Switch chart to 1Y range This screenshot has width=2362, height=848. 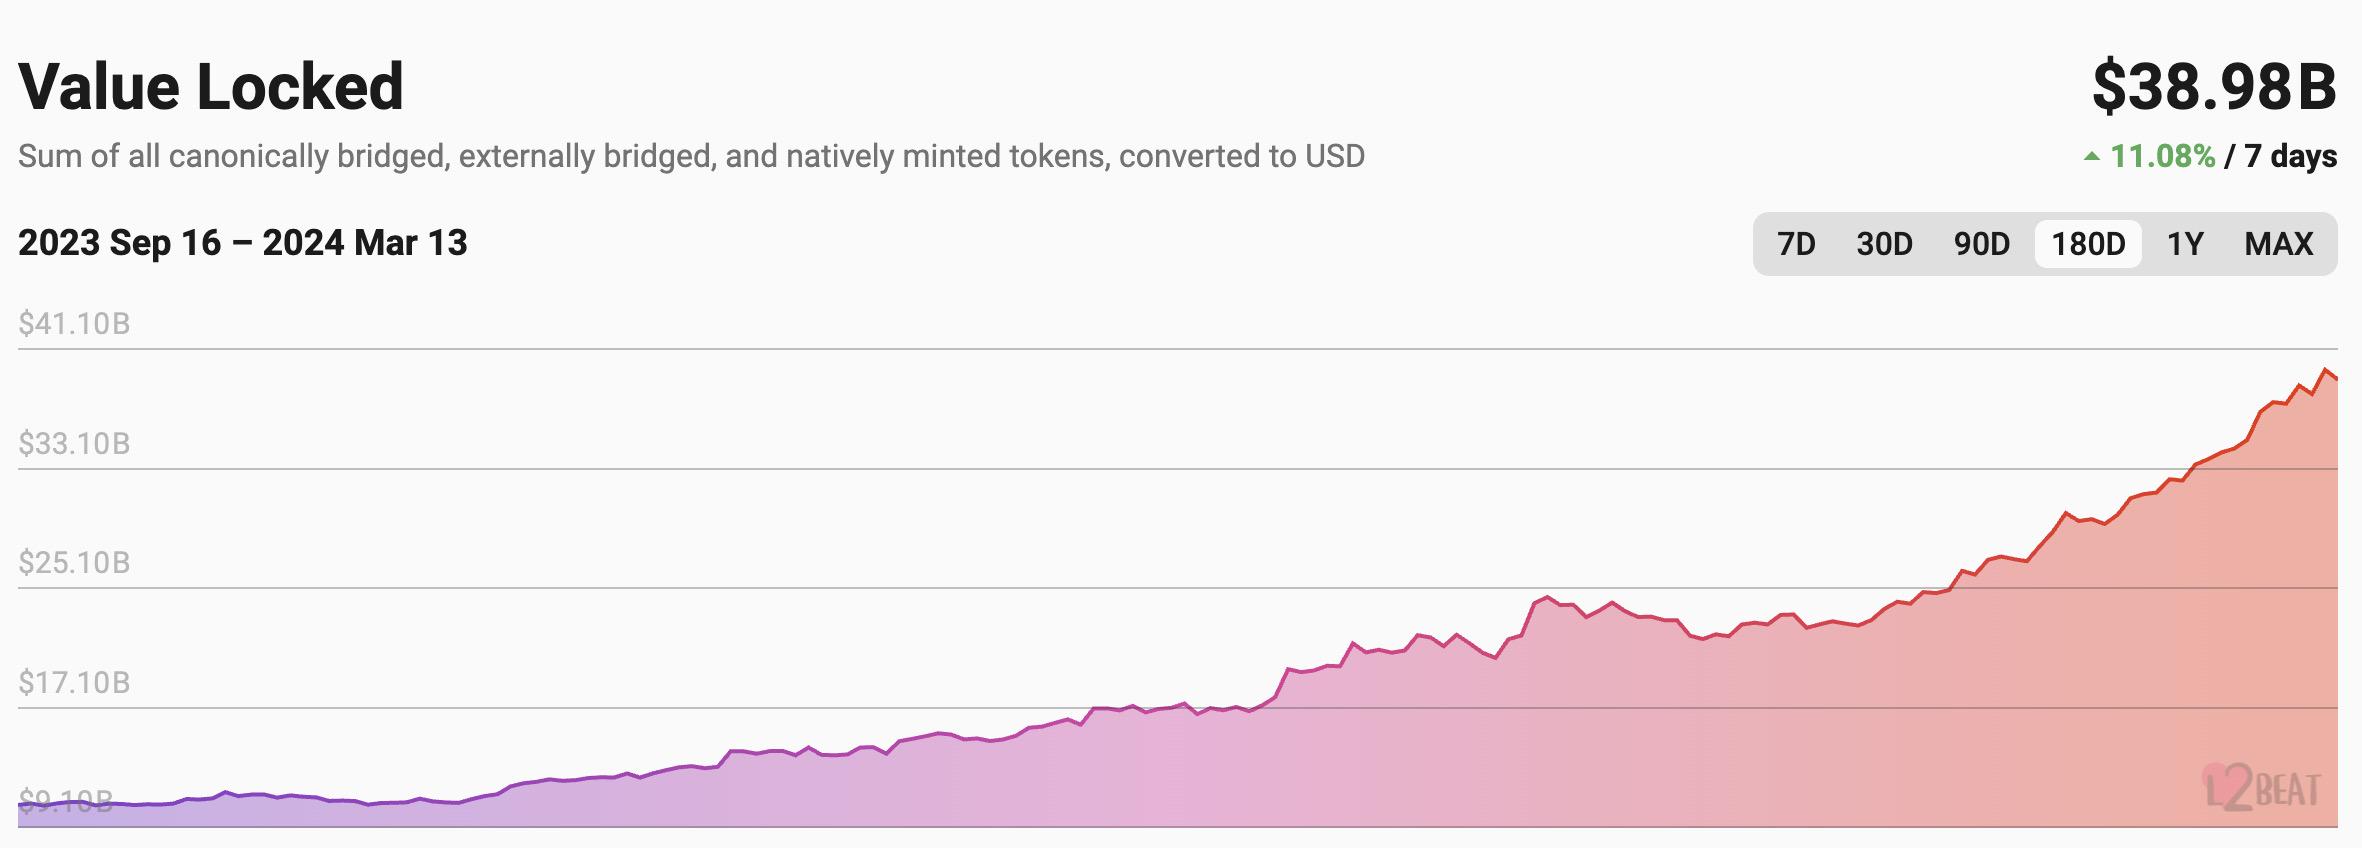coord(2185,244)
